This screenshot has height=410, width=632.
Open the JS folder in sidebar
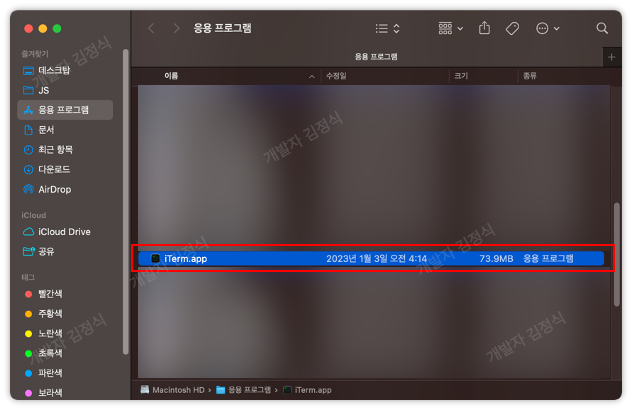tap(65, 90)
